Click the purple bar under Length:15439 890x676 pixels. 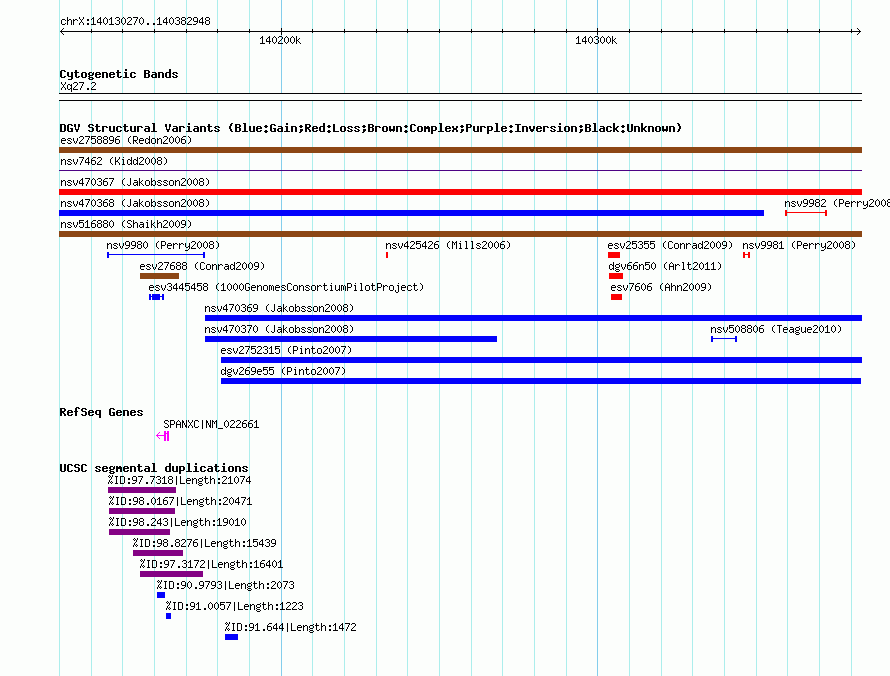point(158,553)
